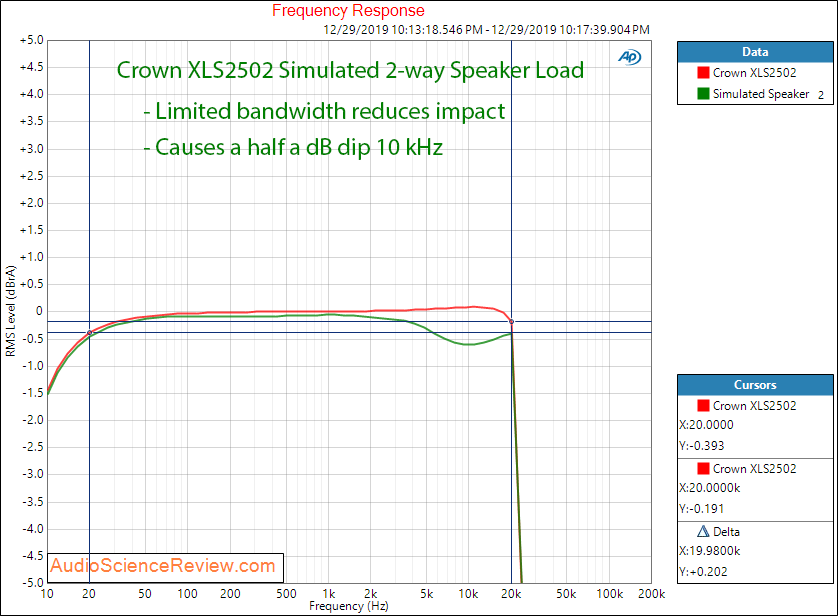The width and height of the screenshot is (838, 616).
Task: Click red swatch of cursor entry above X:20.0000k
Action: coord(703,469)
